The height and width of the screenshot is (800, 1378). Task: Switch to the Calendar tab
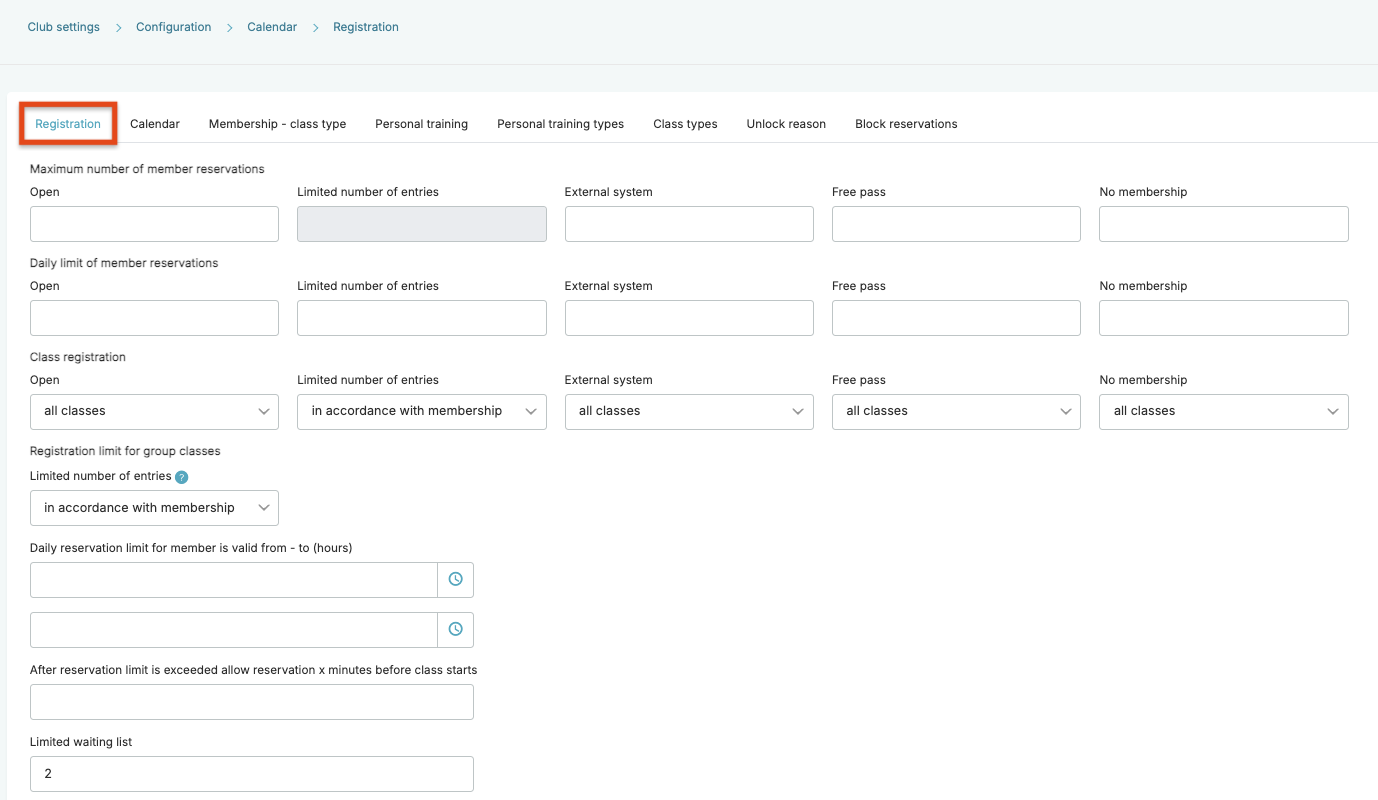(155, 124)
